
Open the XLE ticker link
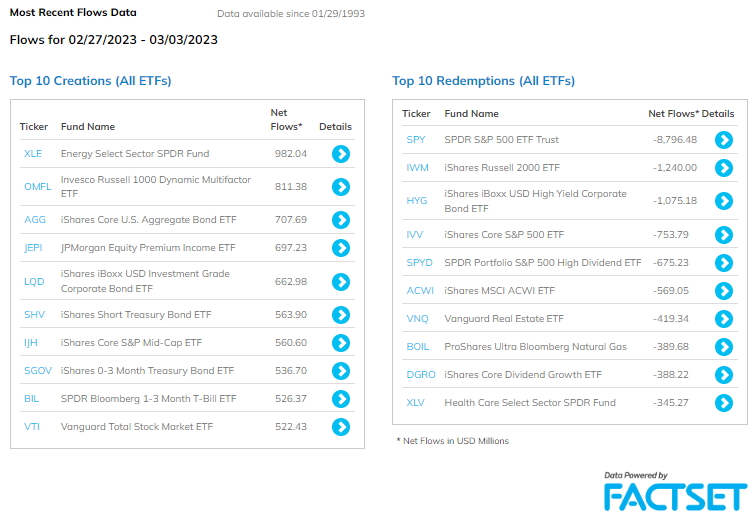point(33,154)
